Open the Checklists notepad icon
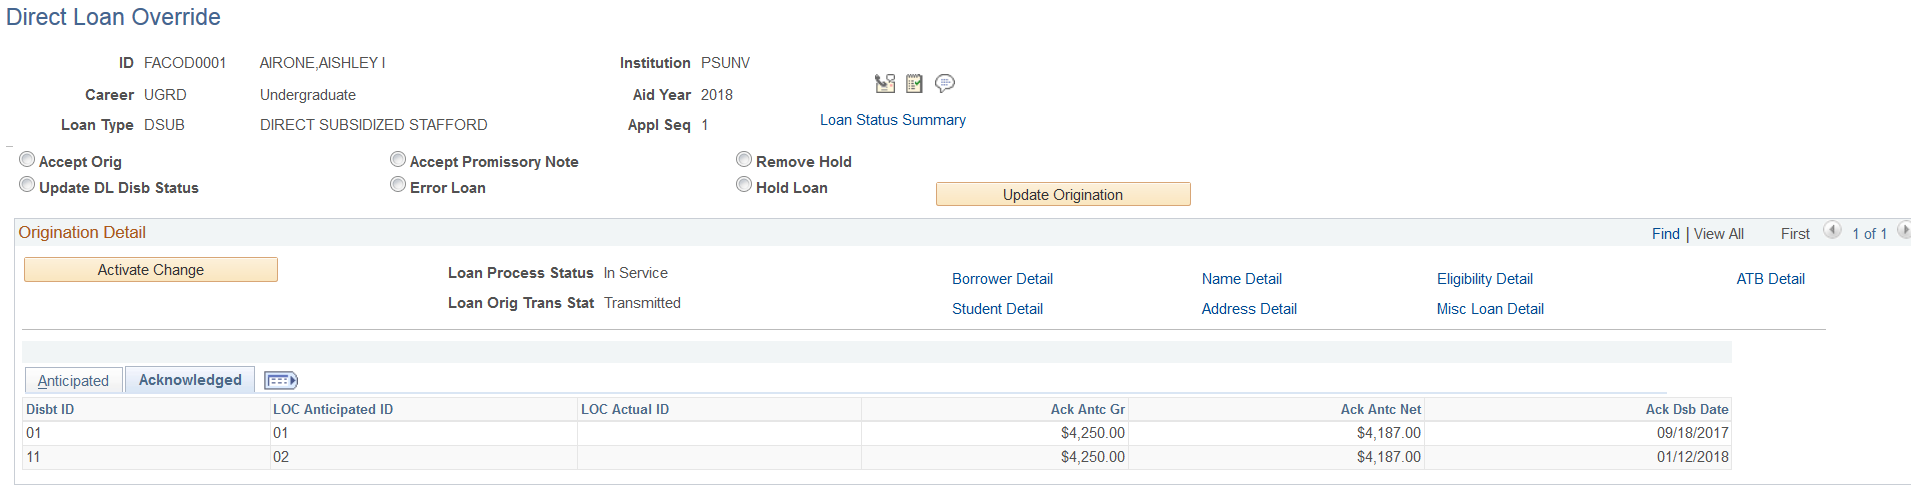1911x494 pixels. pyautogui.click(x=914, y=83)
